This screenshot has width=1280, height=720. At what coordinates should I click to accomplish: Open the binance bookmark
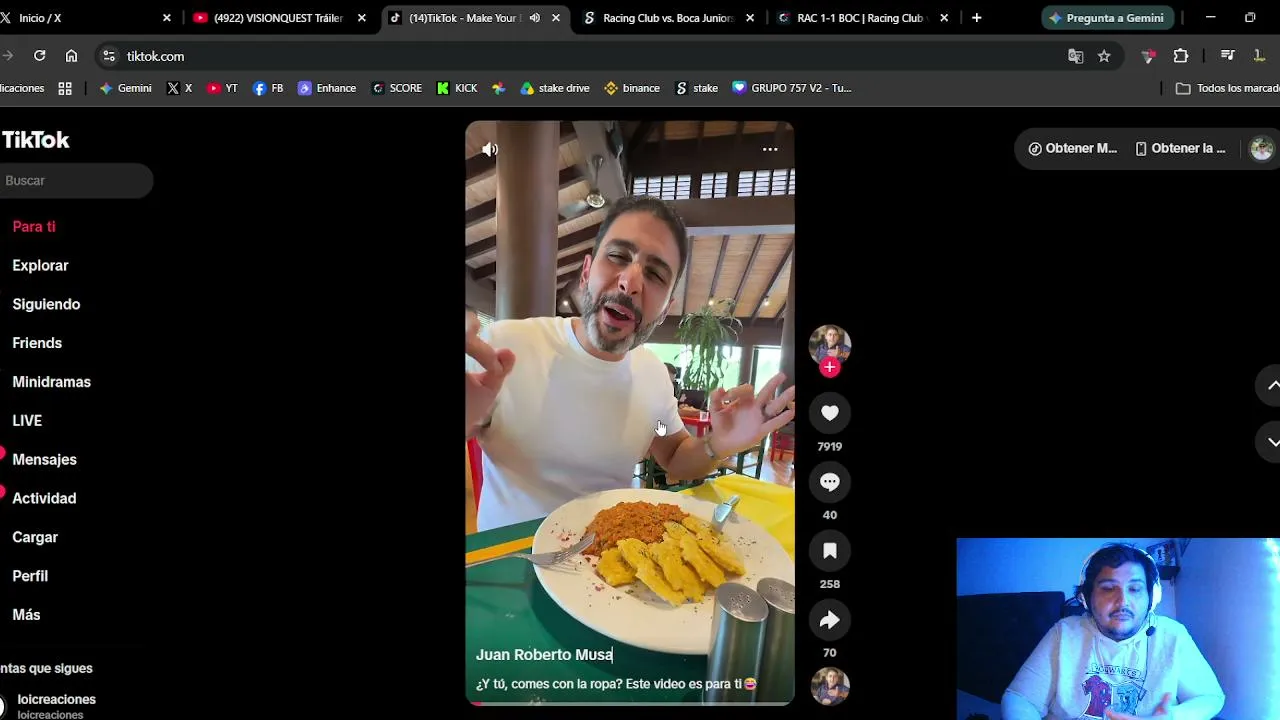(x=632, y=88)
